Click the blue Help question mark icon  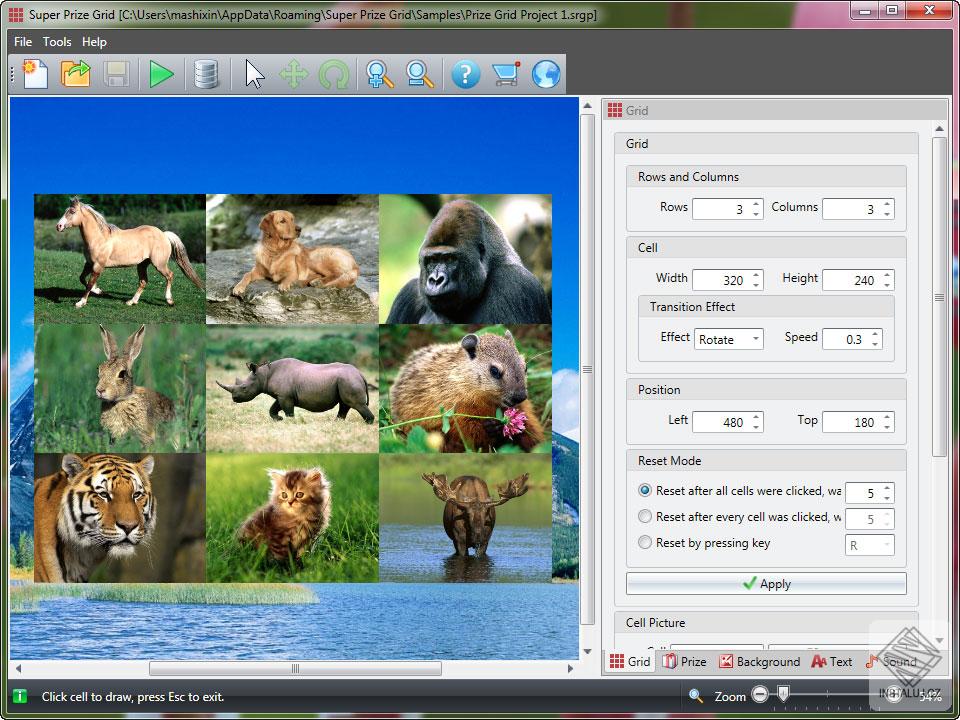[x=465, y=75]
